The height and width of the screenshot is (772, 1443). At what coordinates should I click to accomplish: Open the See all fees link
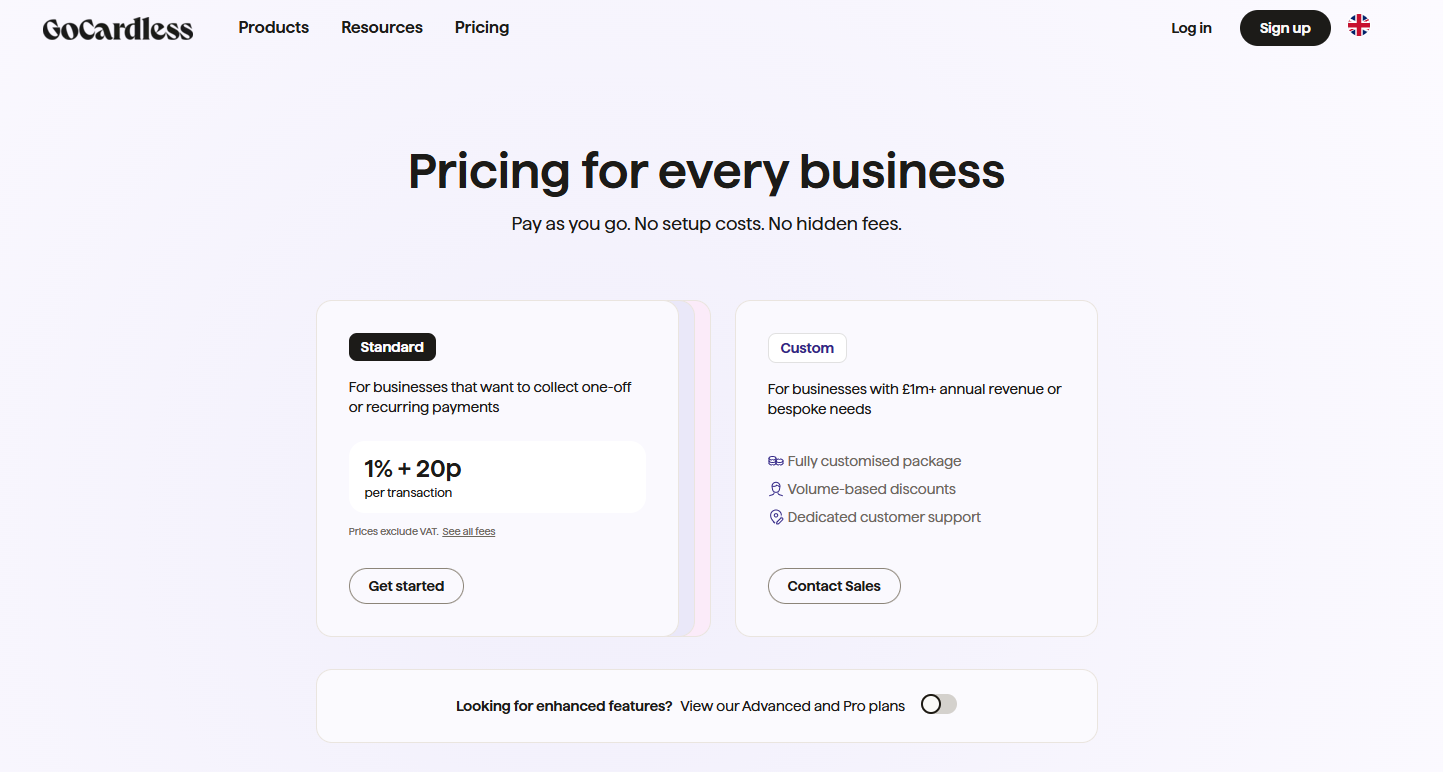point(469,531)
